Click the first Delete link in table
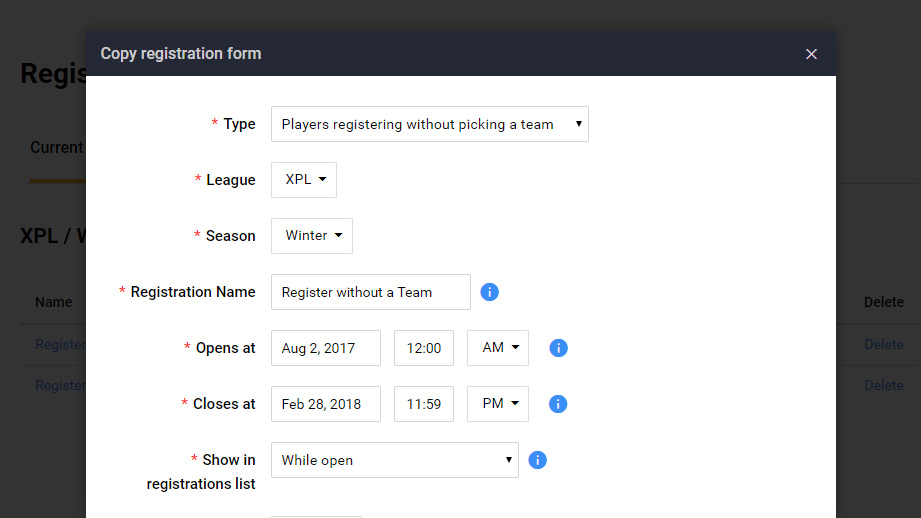 884,344
